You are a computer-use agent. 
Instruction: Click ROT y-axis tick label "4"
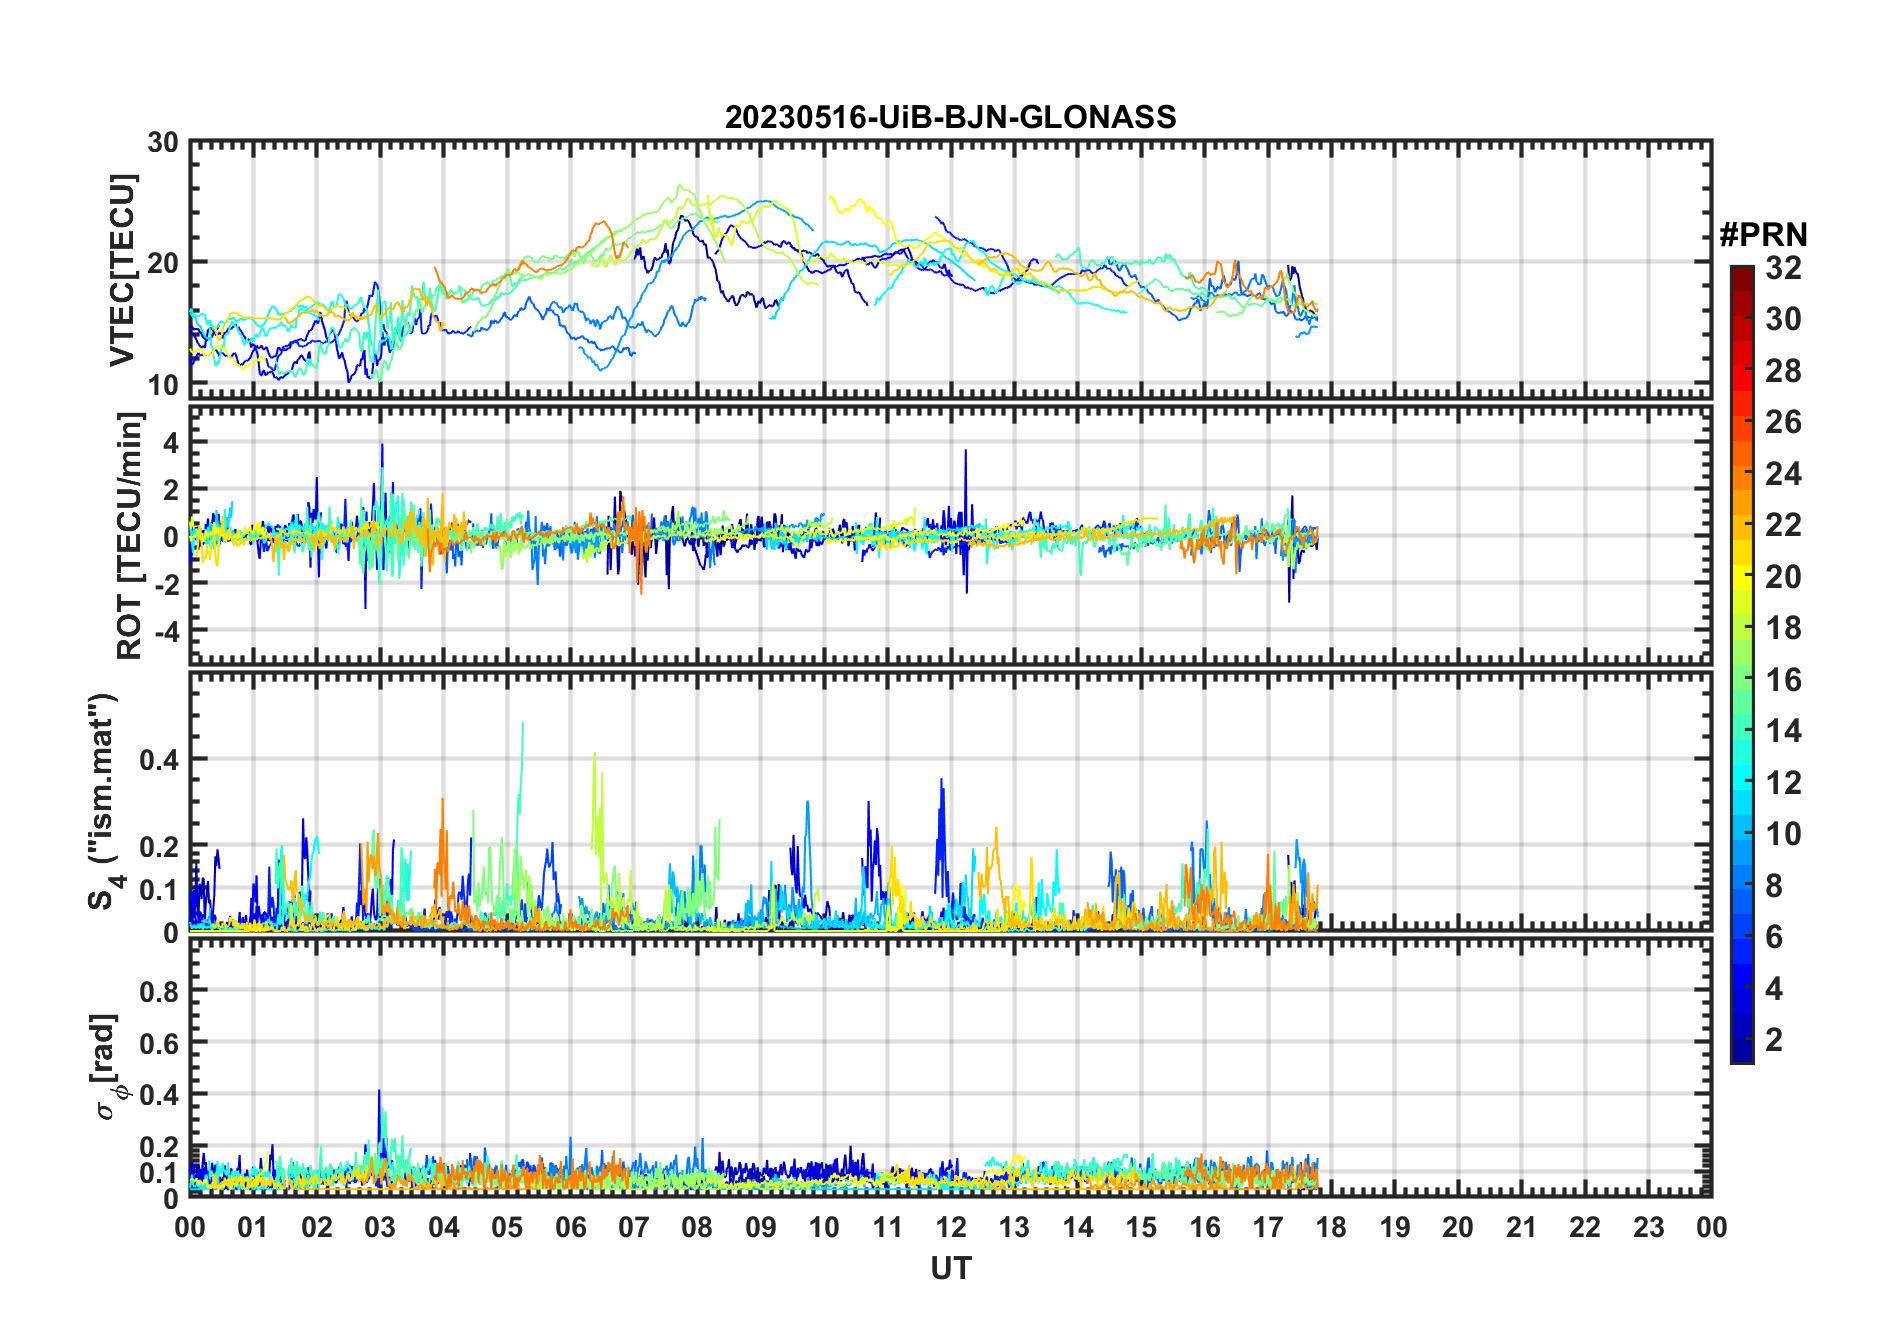coord(172,441)
